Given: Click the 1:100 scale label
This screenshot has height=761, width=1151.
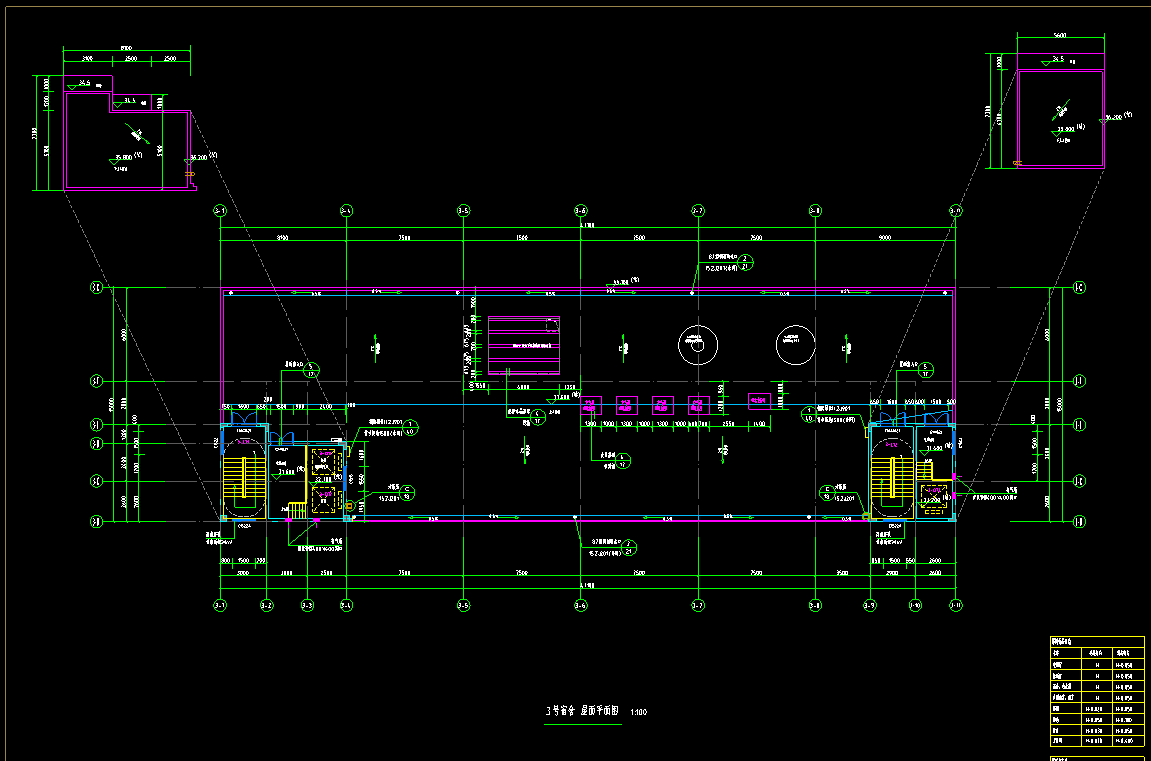Looking at the screenshot, I should pos(639,712).
